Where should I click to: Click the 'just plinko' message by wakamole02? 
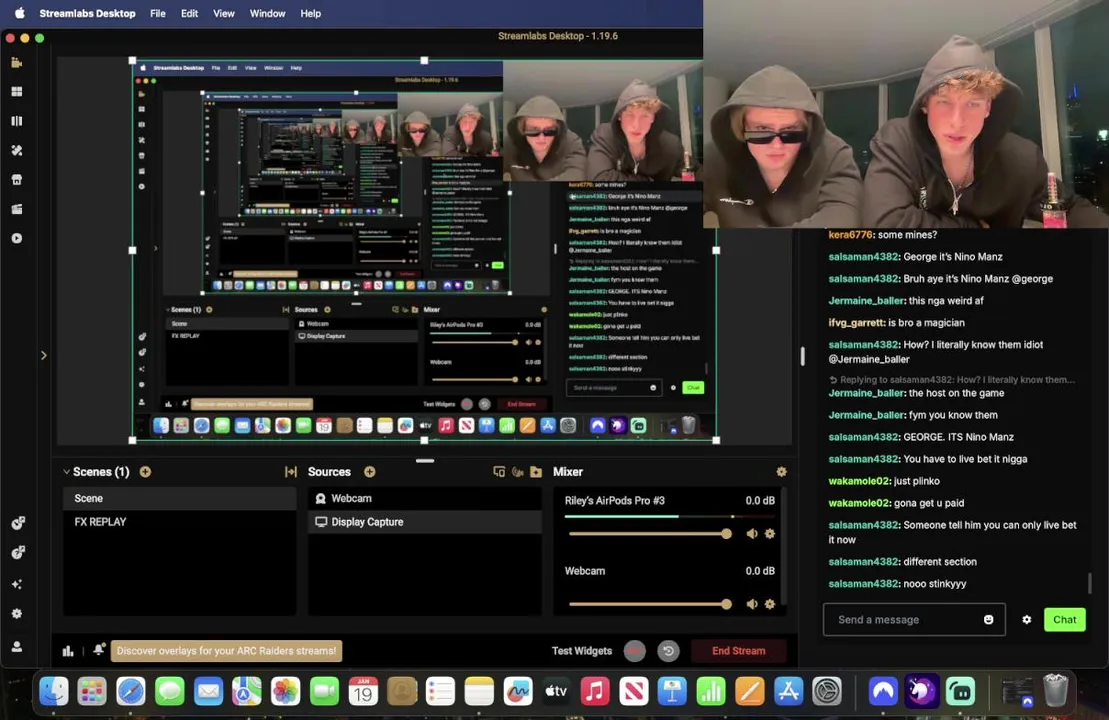[x=917, y=481]
